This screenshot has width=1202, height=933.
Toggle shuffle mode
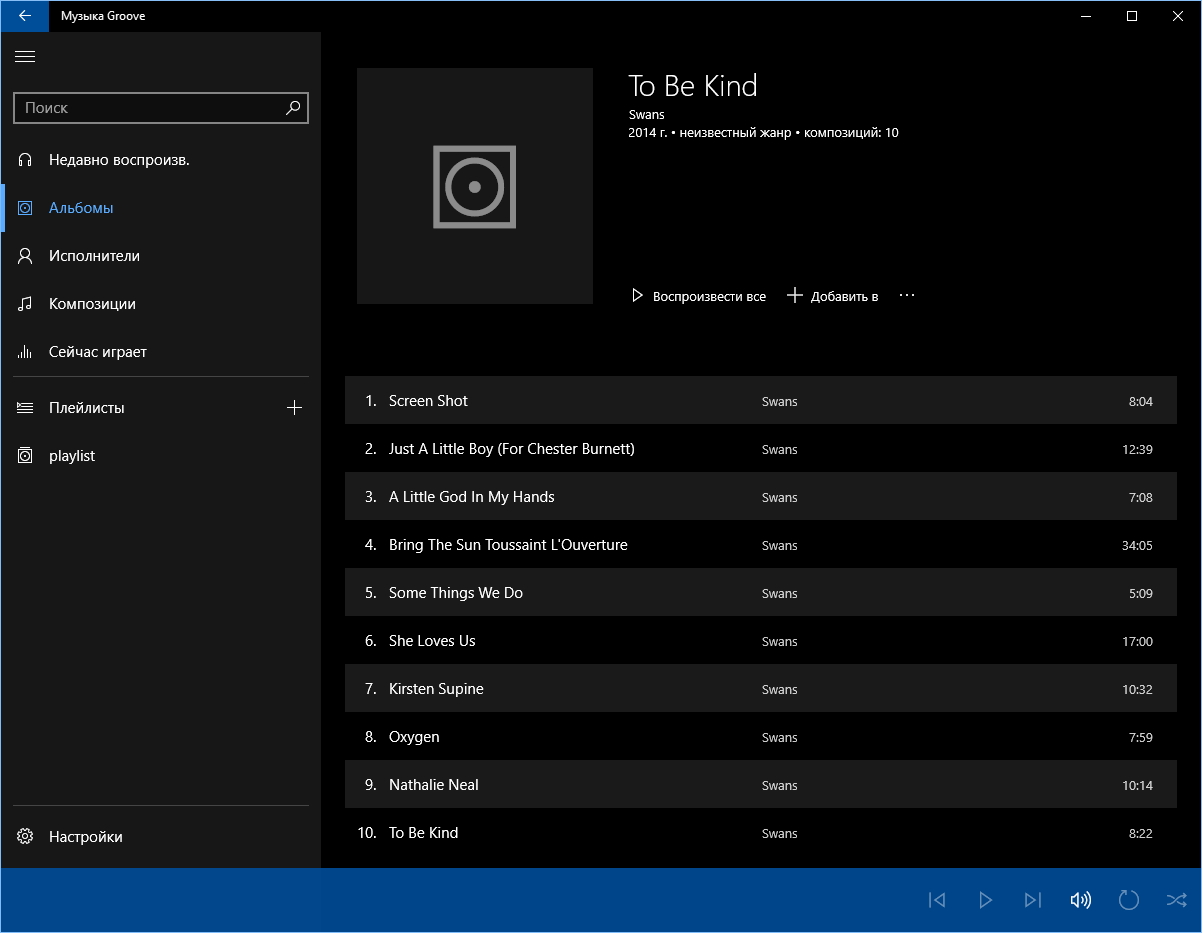(1177, 900)
